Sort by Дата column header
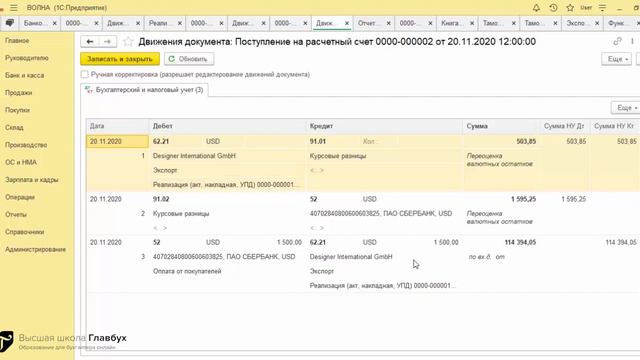 118,126
